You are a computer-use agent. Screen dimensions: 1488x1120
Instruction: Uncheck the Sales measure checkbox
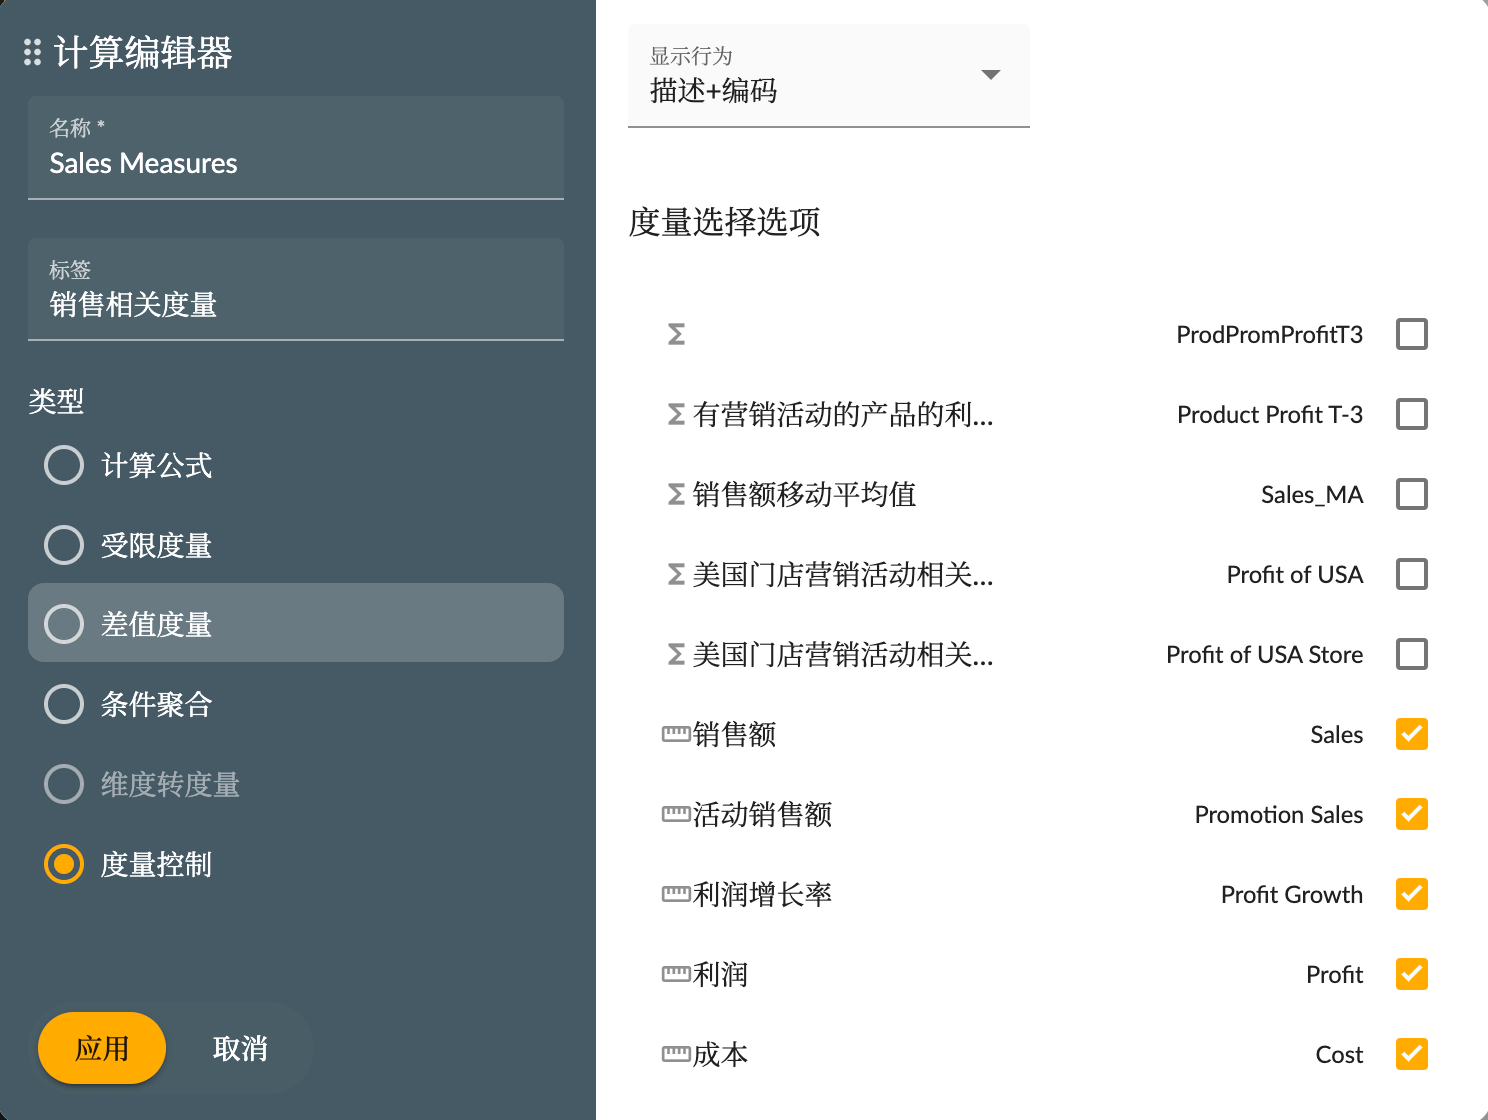click(1411, 733)
